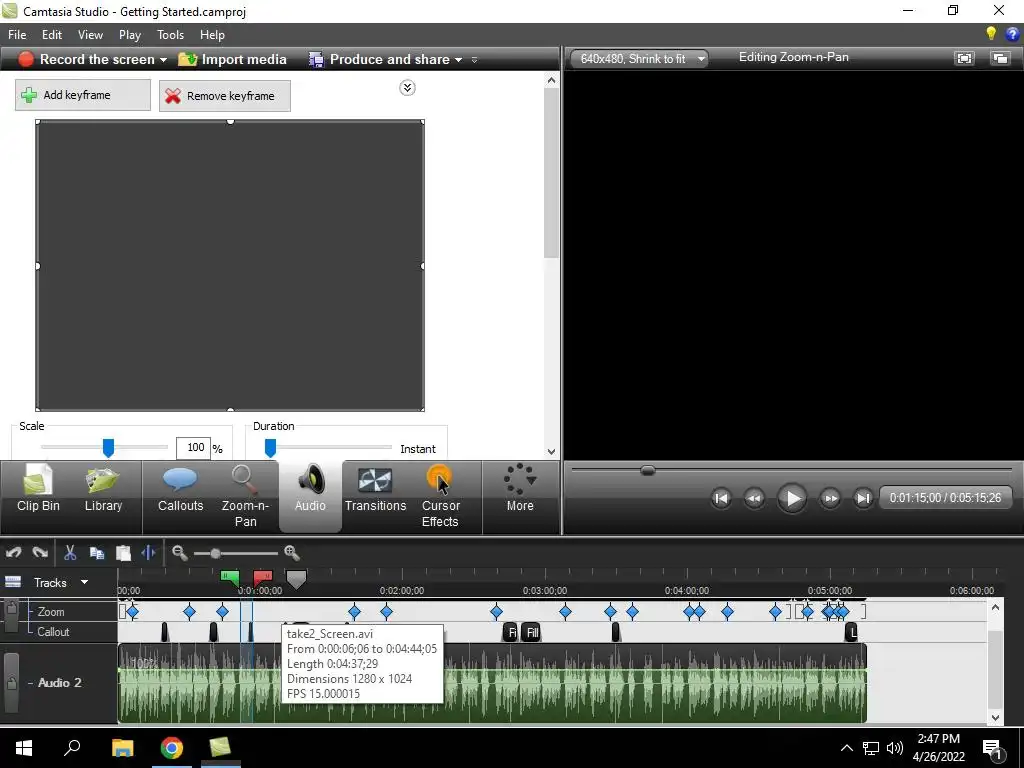
Task: Open the File menu
Action: pos(17,35)
